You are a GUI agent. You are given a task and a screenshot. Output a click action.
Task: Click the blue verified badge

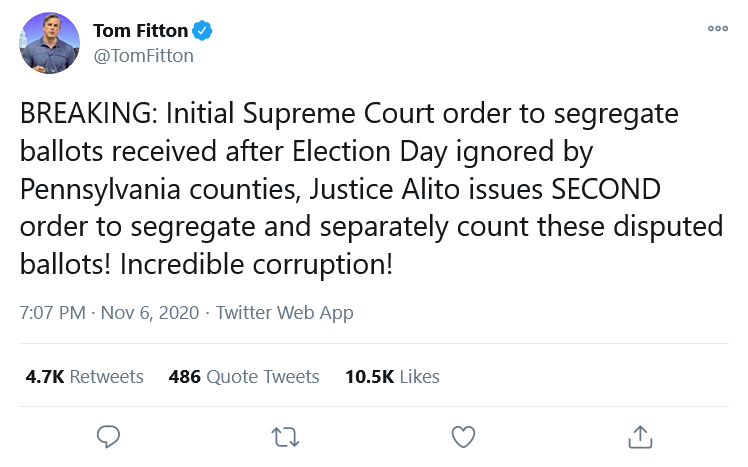tap(202, 31)
